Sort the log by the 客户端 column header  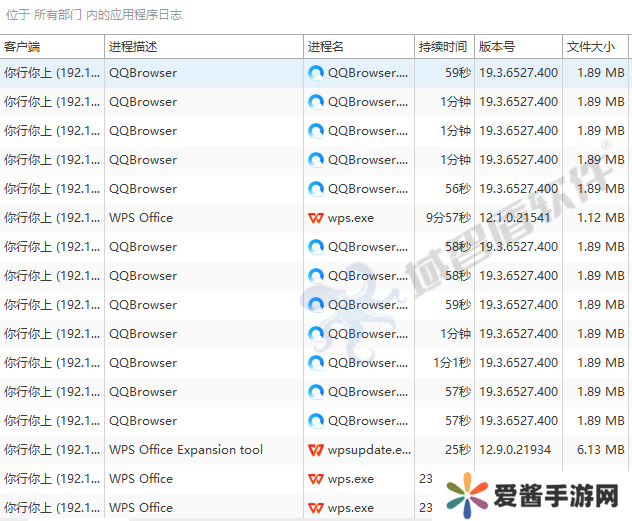click(x=52, y=47)
